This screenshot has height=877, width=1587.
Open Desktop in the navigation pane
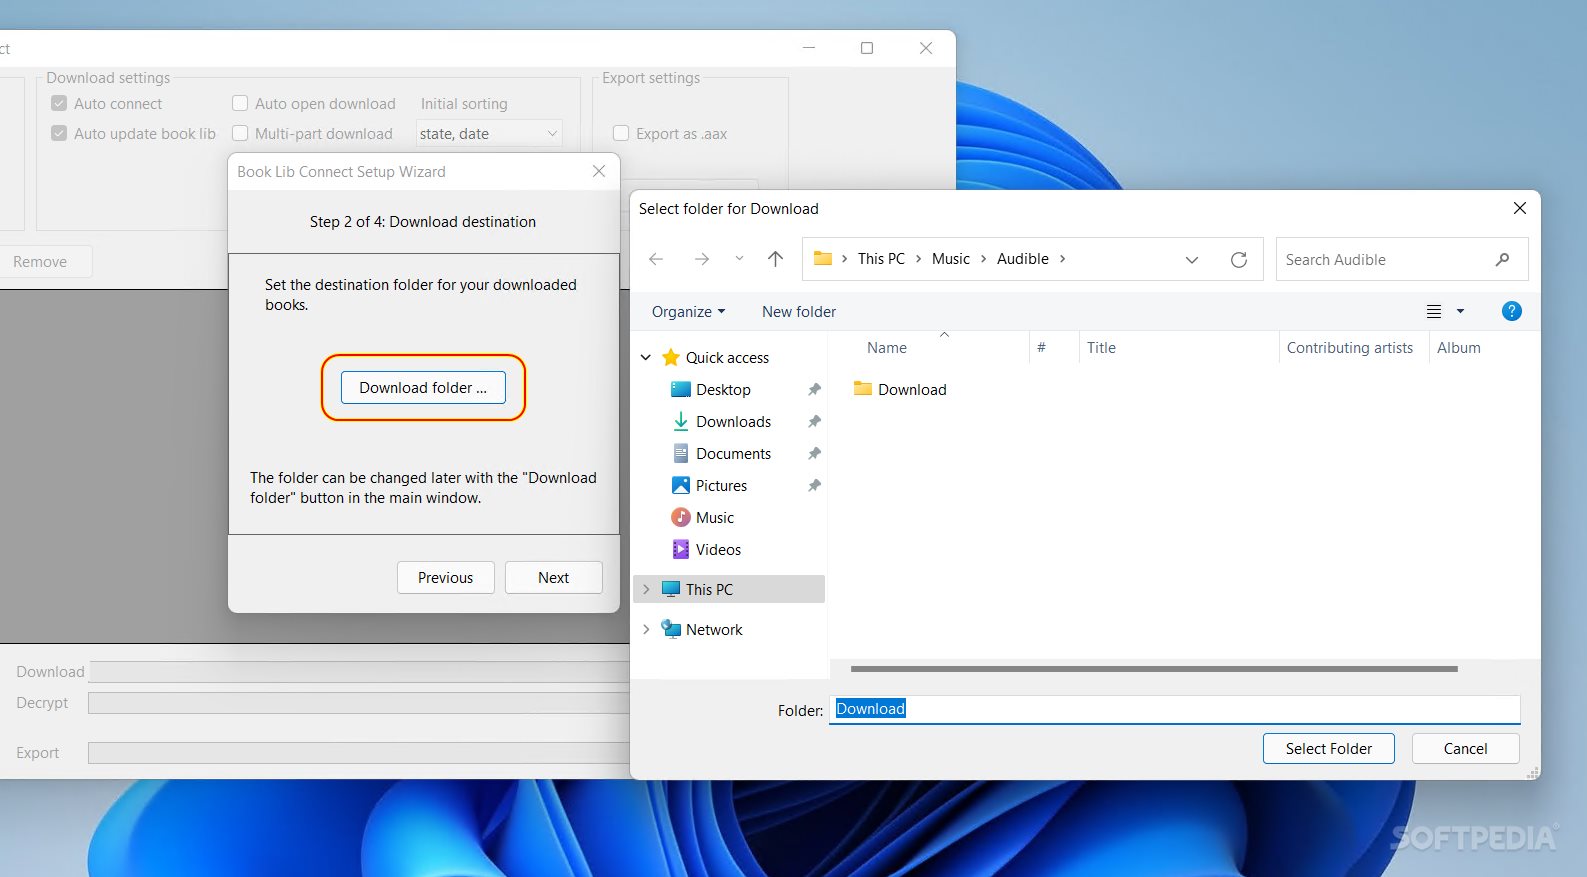(723, 389)
